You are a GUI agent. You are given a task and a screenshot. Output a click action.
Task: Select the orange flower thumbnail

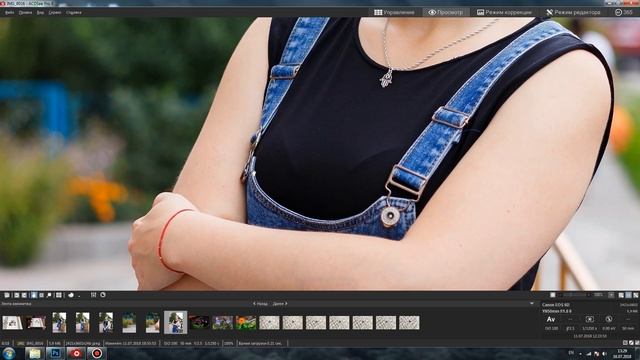pos(246,322)
